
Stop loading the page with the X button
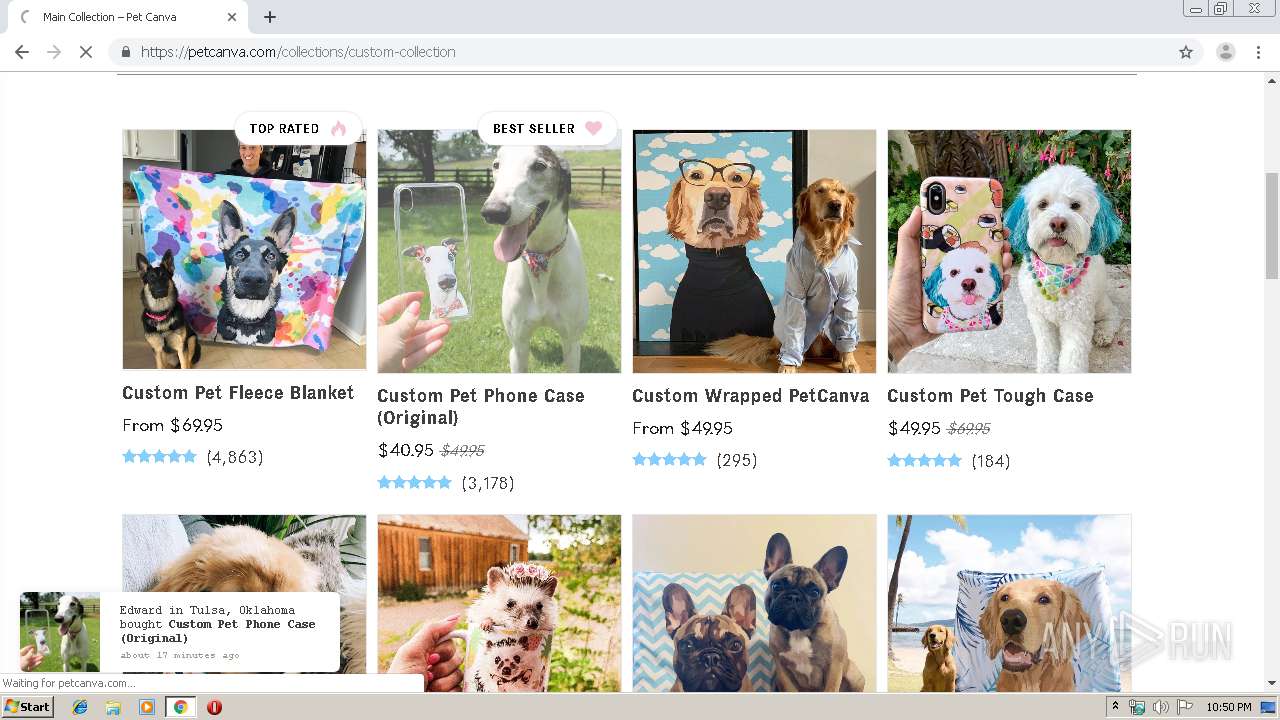(x=86, y=52)
